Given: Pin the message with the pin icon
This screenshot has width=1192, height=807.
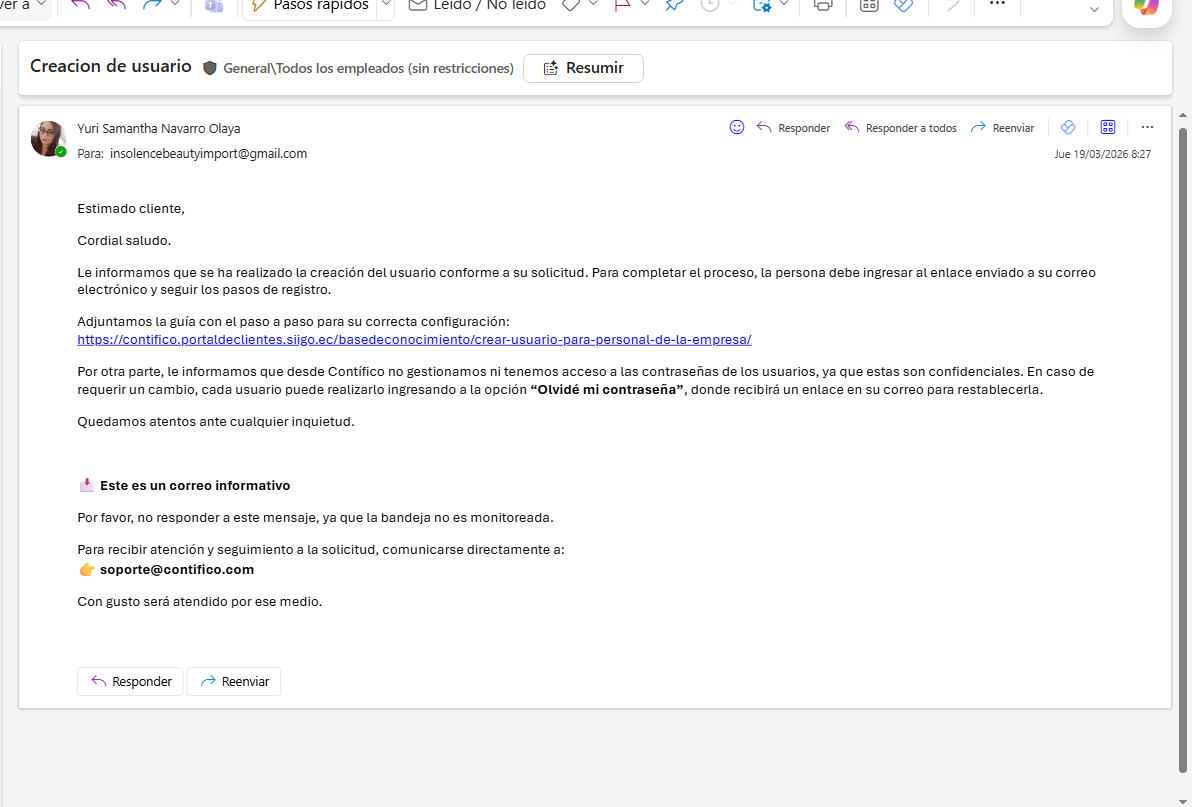Looking at the screenshot, I should 674,5.
